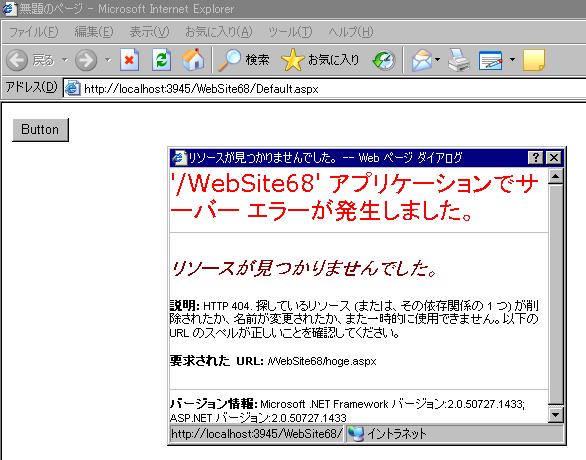Screen dimensions: 586x460
Task: Click the 説明 HTTP 404 description text
Action: coord(354,319)
